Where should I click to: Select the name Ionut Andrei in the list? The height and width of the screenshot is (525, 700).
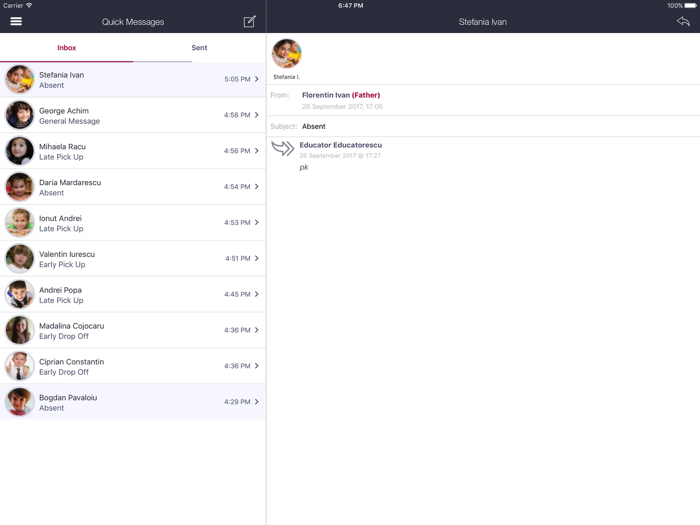60,218
